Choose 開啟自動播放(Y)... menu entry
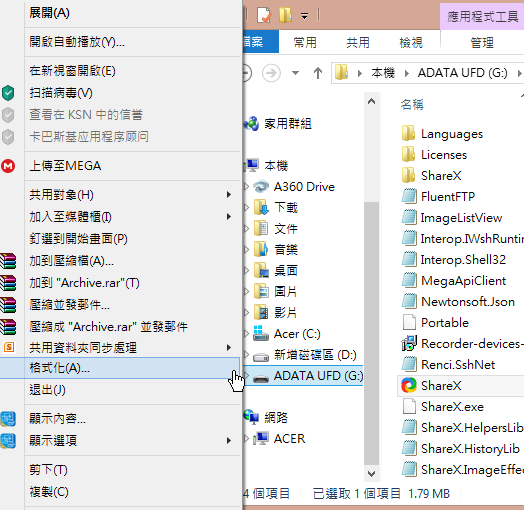This screenshot has height=510, width=524. click(120, 42)
